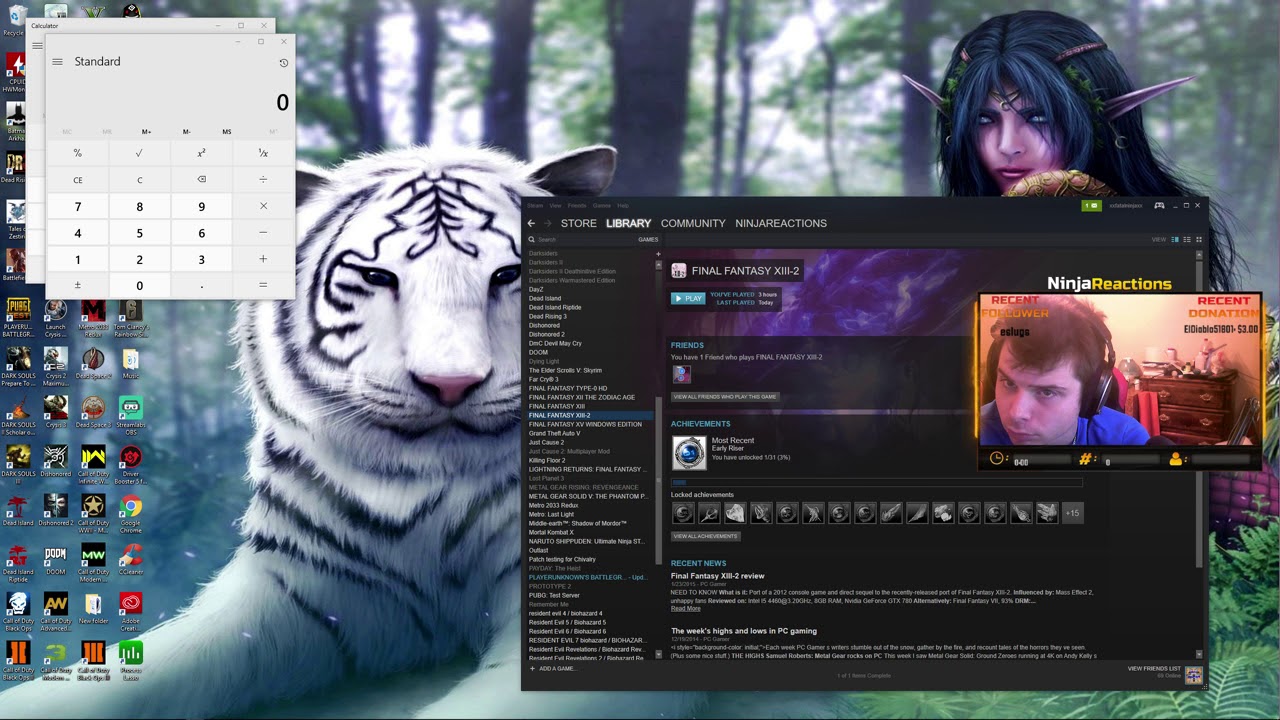Open the Games menu in Steam
Image resolution: width=1280 pixels, height=720 pixels.
(x=601, y=205)
